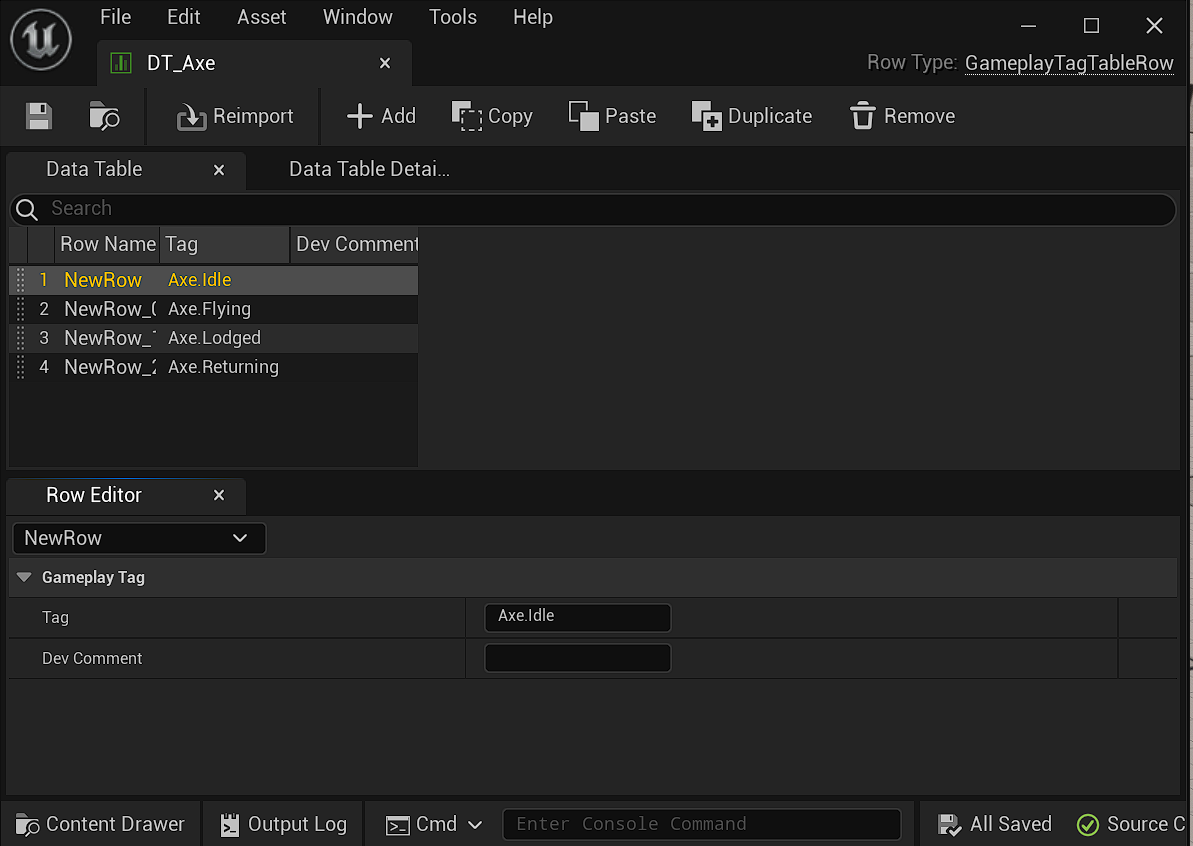Open the Source Control status
The image size is (1193, 846).
1131,824
